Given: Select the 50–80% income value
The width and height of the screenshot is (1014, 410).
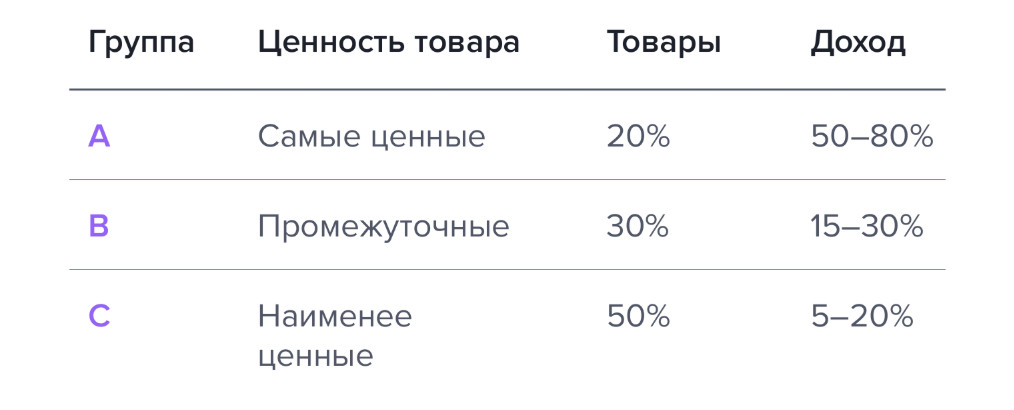Looking at the screenshot, I should [872, 136].
